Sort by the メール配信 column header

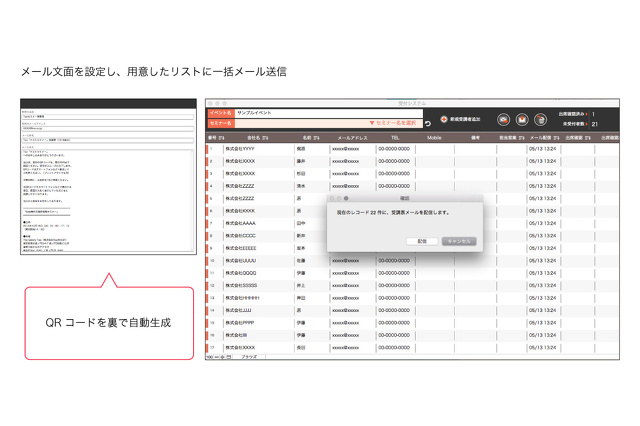pyautogui.click(x=542, y=137)
